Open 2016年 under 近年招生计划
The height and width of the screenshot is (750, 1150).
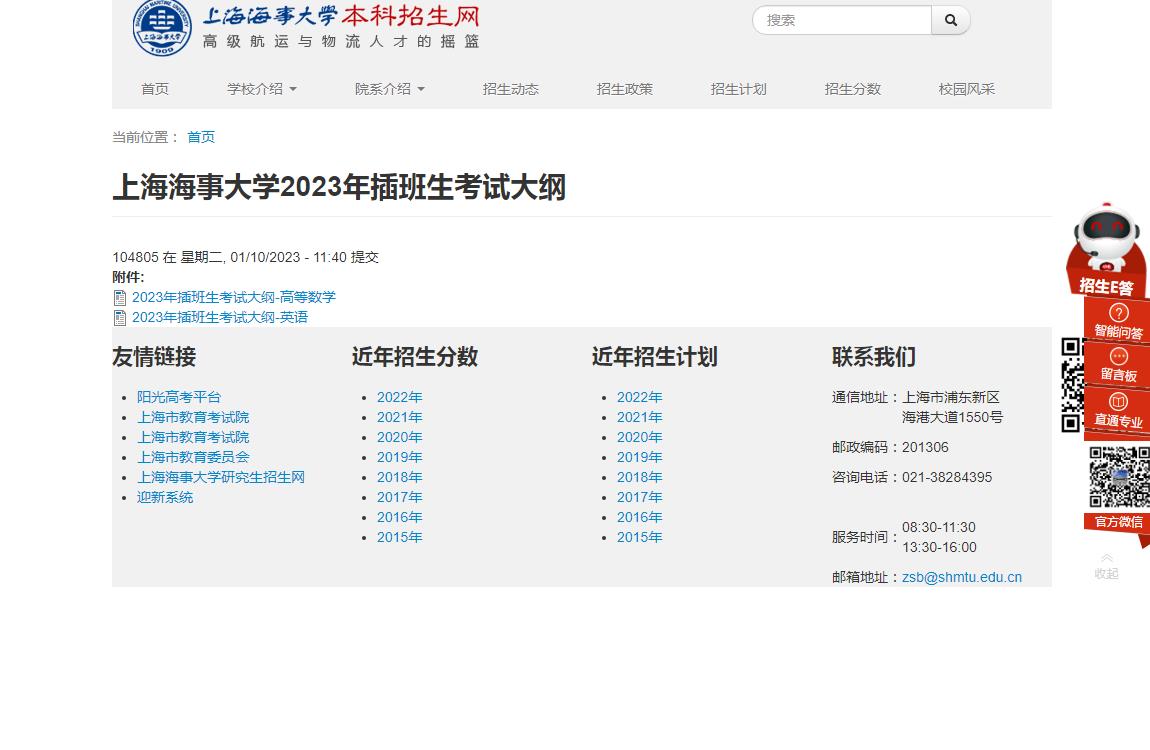[640, 518]
